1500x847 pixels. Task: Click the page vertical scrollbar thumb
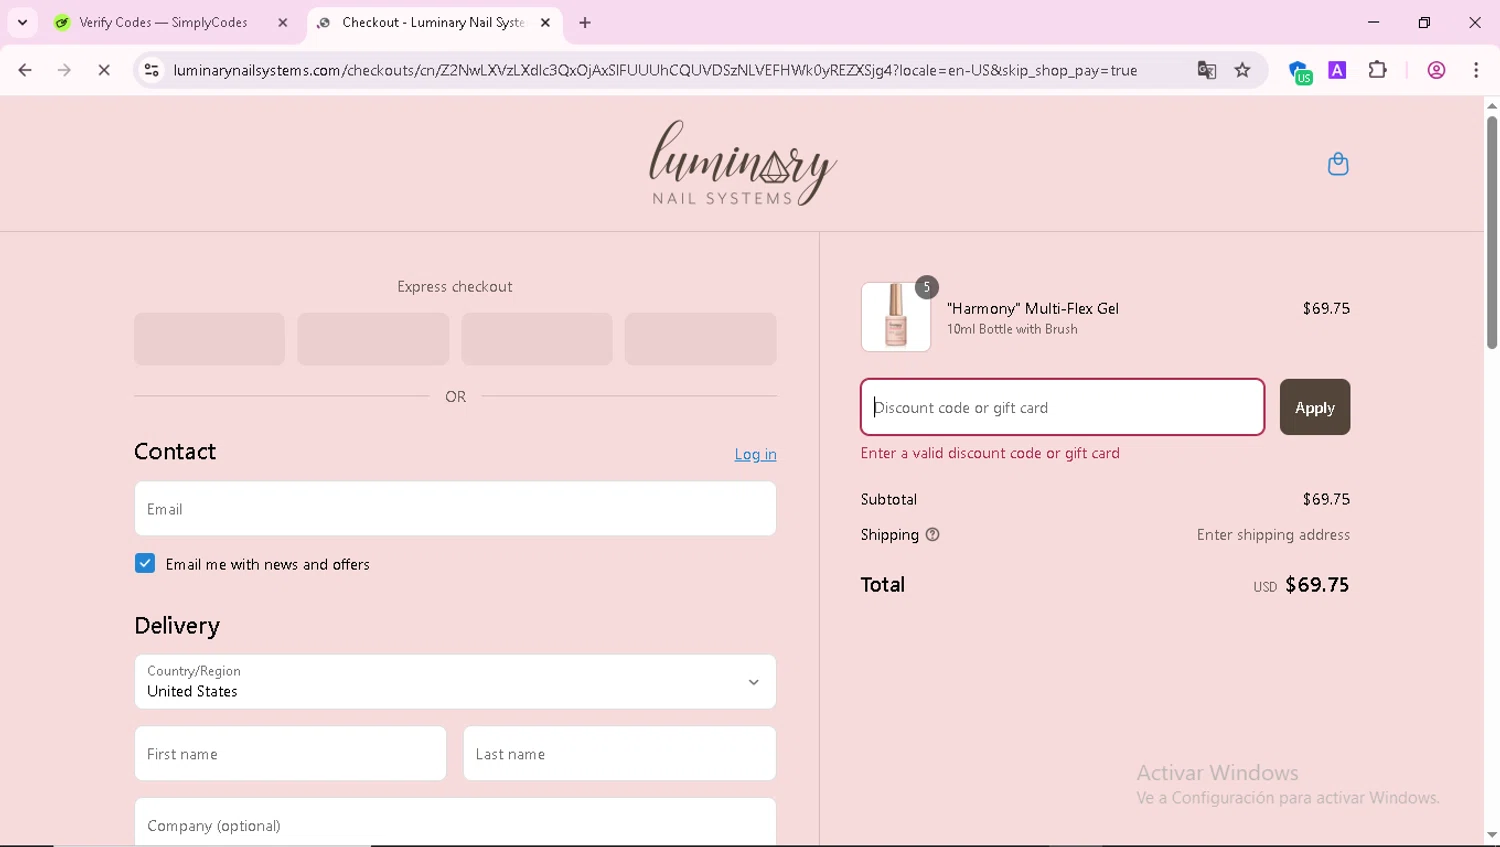(1491, 232)
